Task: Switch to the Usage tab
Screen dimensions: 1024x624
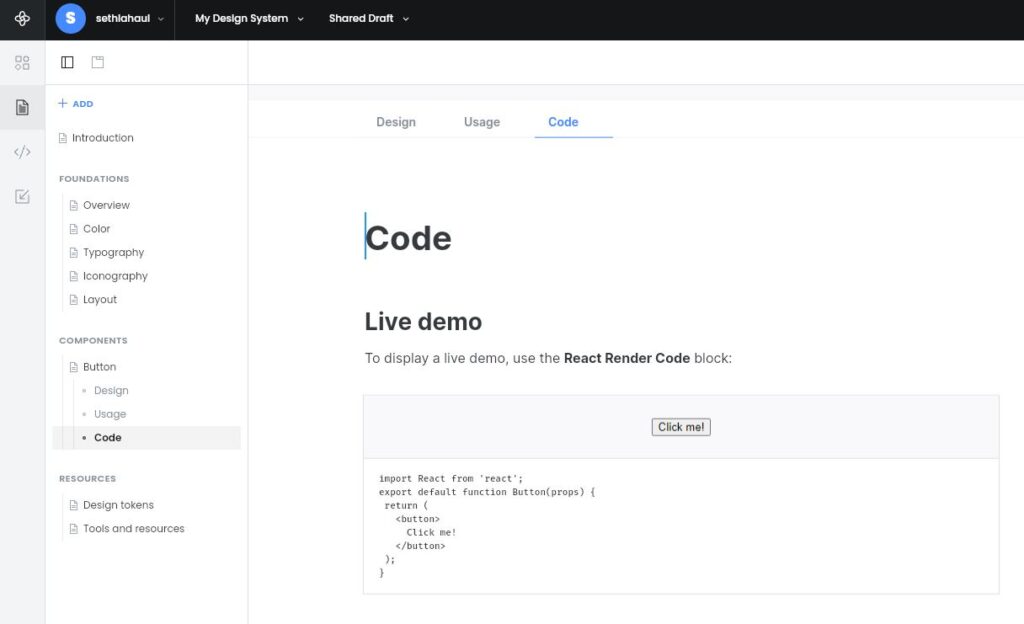Action: pyautogui.click(x=482, y=122)
